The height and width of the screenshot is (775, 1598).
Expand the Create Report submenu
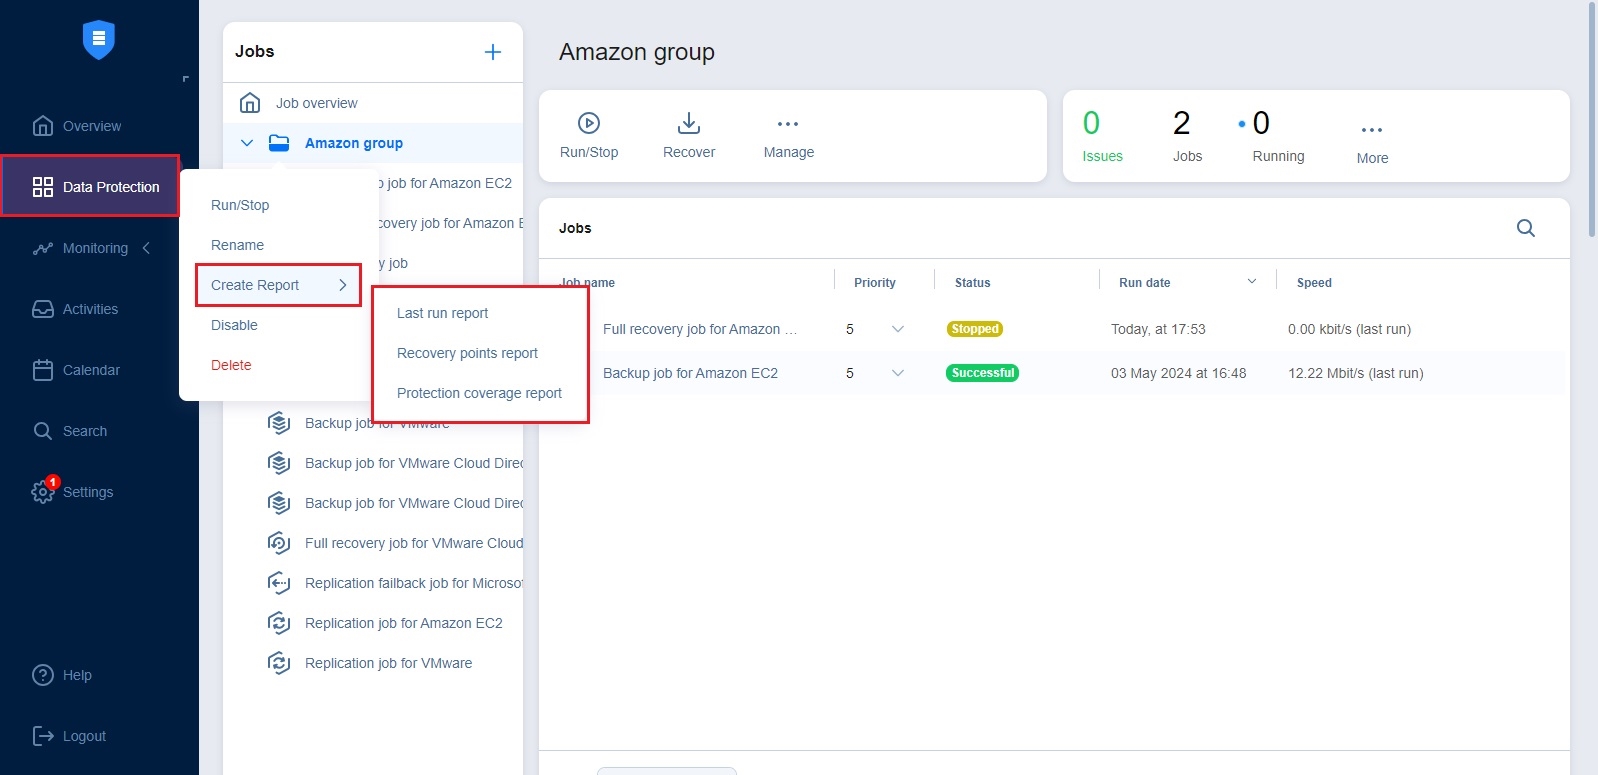point(278,285)
